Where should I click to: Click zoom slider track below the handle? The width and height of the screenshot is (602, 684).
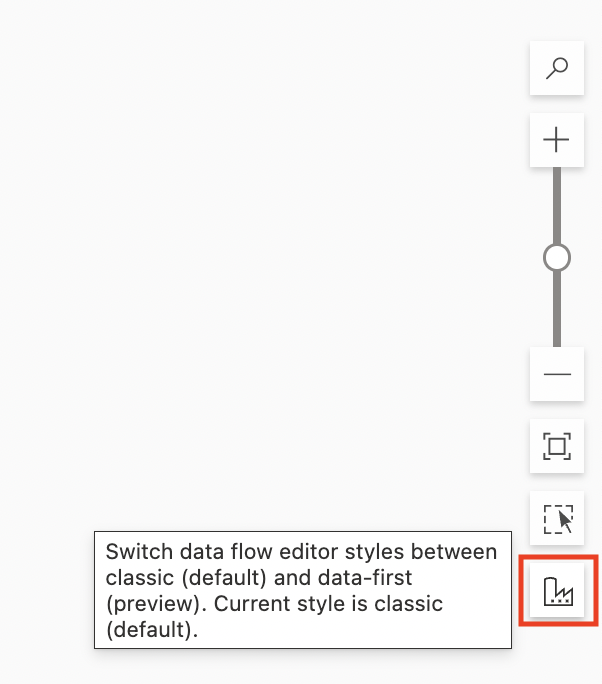click(x=557, y=309)
